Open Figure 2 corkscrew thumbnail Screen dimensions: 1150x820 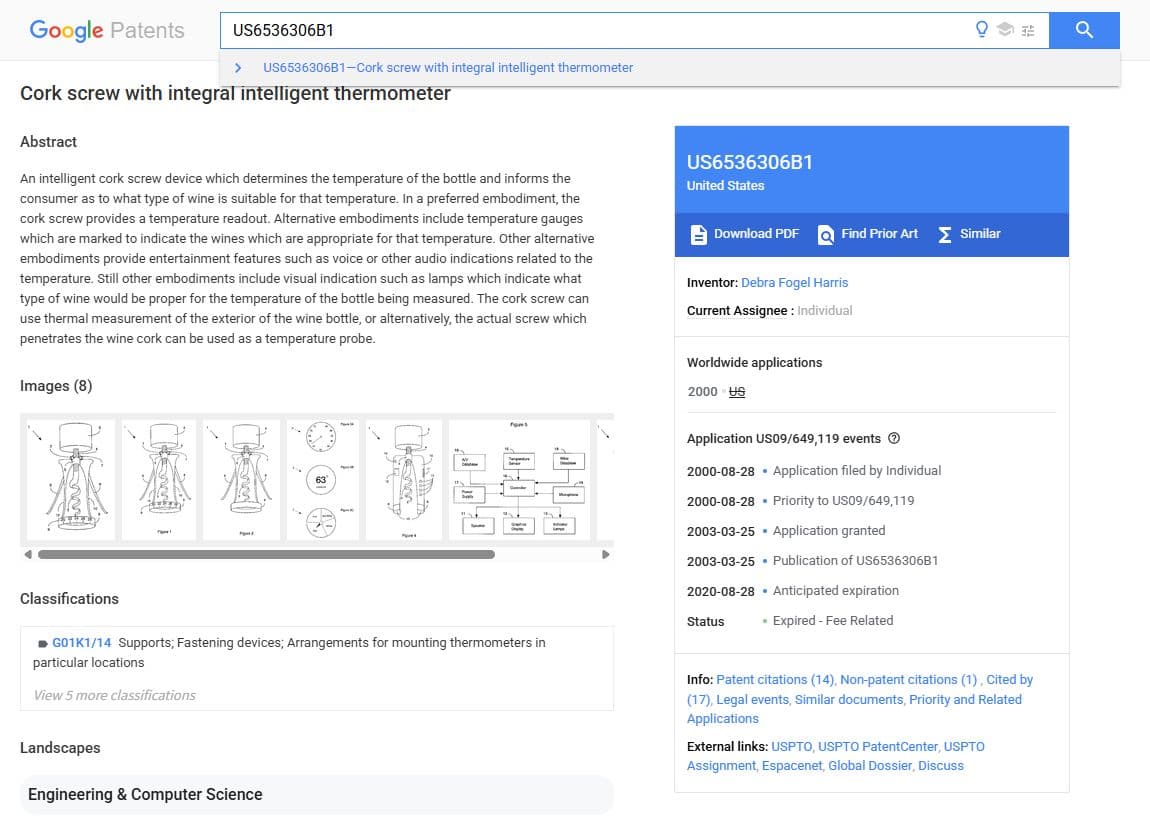click(x=241, y=480)
